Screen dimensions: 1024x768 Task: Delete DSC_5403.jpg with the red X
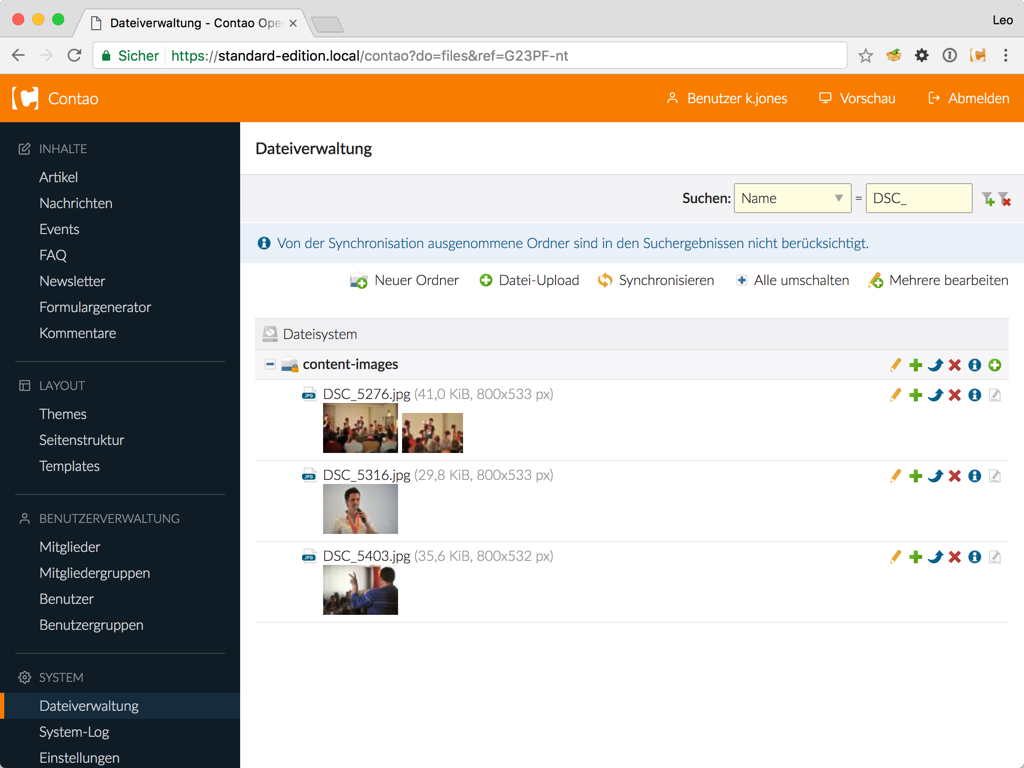coord(955,557)
